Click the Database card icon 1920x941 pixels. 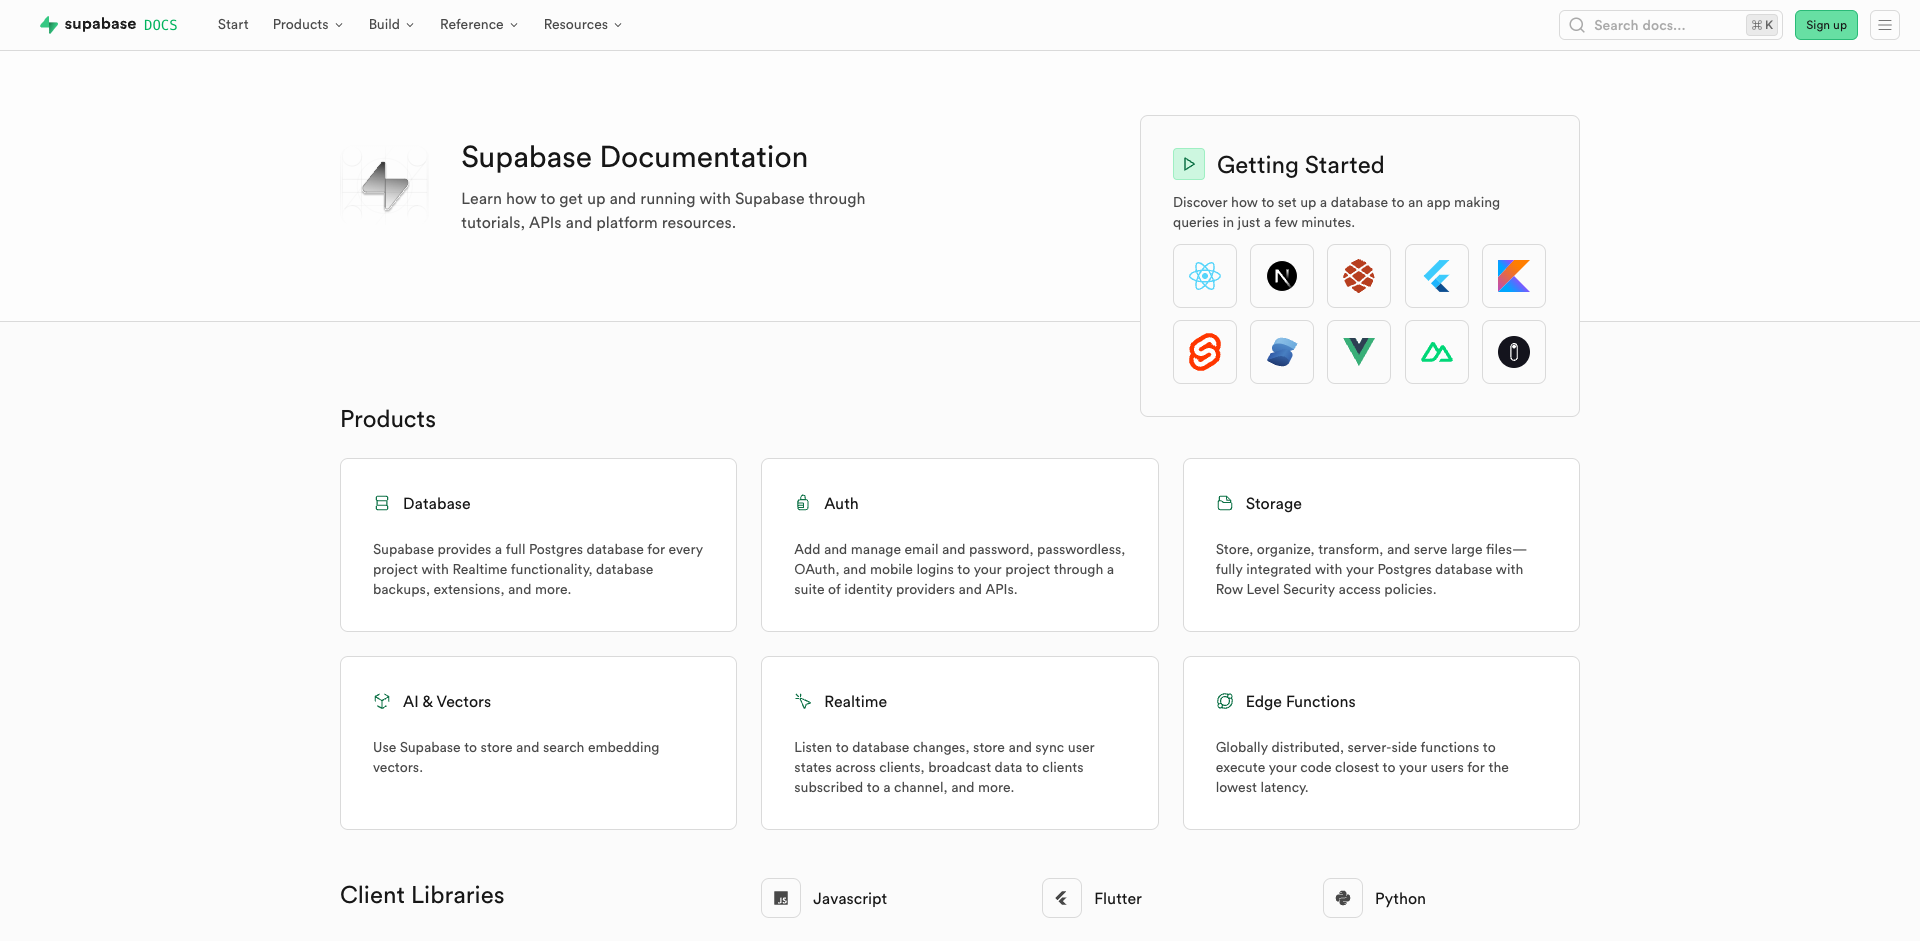pos(382,503)
